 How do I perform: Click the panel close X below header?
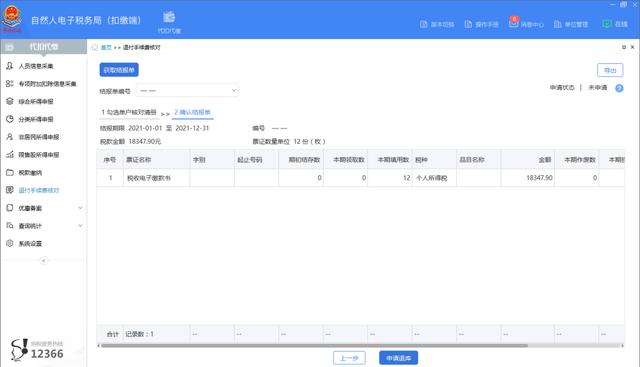pos(633,47)
